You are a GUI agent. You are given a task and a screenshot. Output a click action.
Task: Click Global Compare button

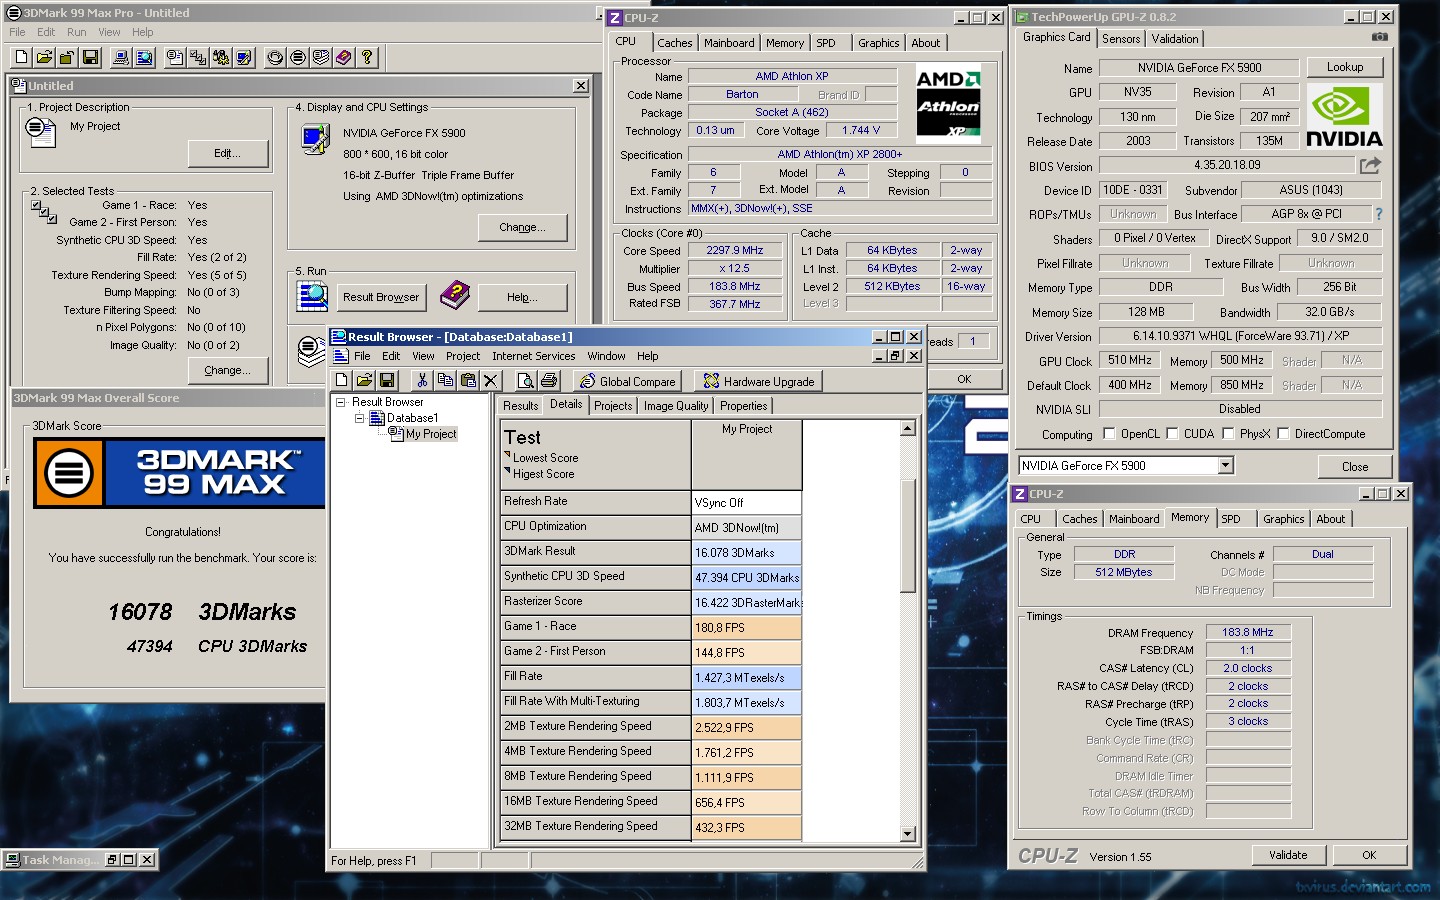[x=628, y=381]
